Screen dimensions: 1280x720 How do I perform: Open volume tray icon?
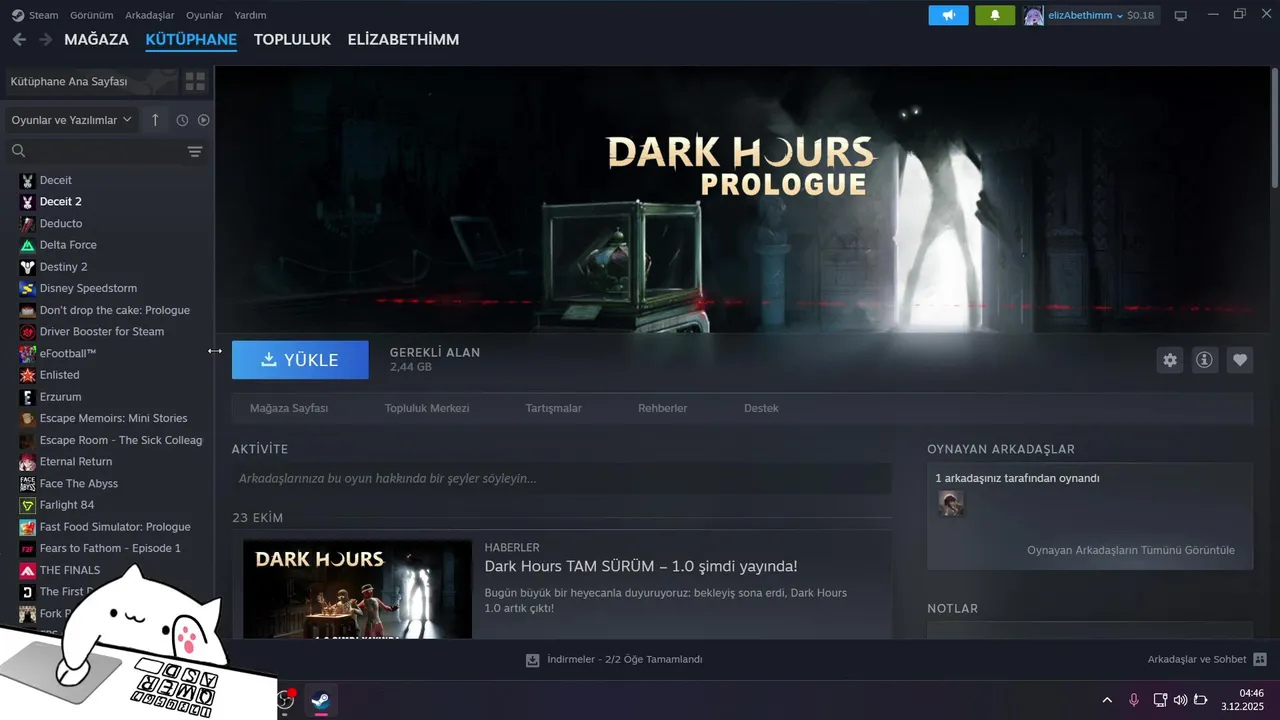pos(1180,700)
